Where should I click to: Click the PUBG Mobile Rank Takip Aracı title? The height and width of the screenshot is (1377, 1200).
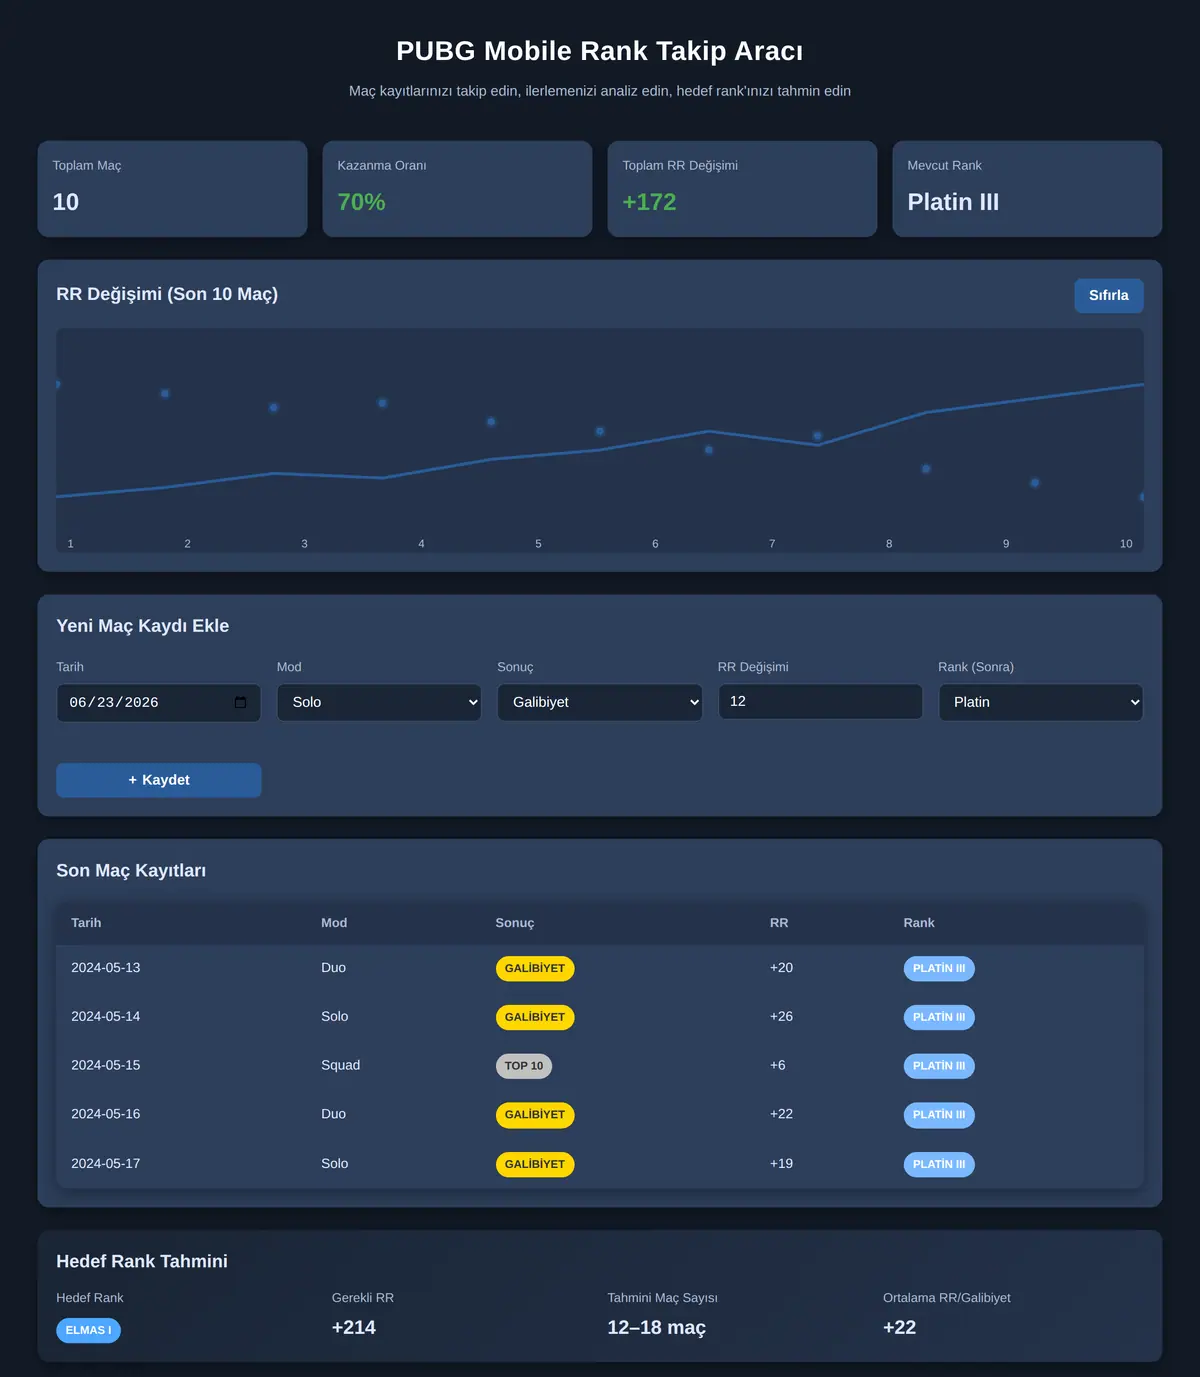click(x=600, y=51)
